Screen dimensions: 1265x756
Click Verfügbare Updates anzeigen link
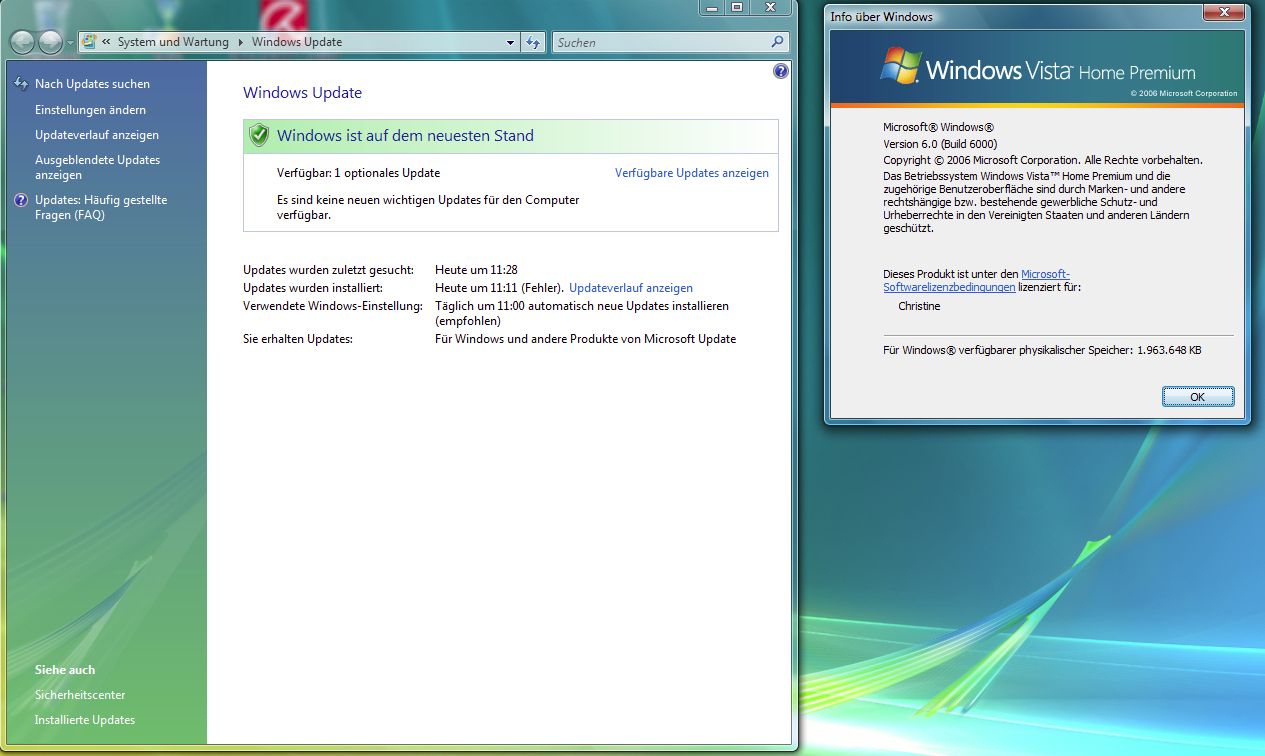[692, 173]
